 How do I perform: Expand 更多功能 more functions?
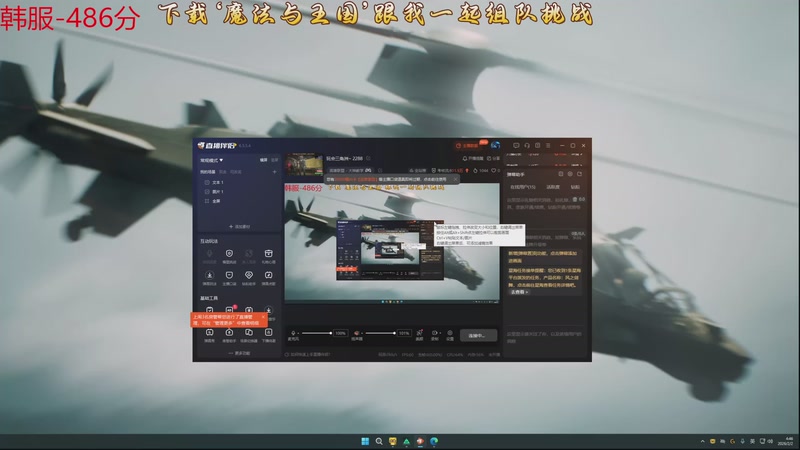(240, 353)
